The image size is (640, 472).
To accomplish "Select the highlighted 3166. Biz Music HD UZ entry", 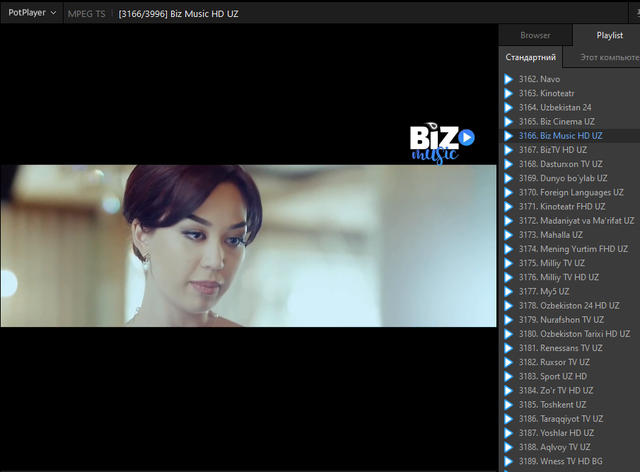I will point(570,136).
